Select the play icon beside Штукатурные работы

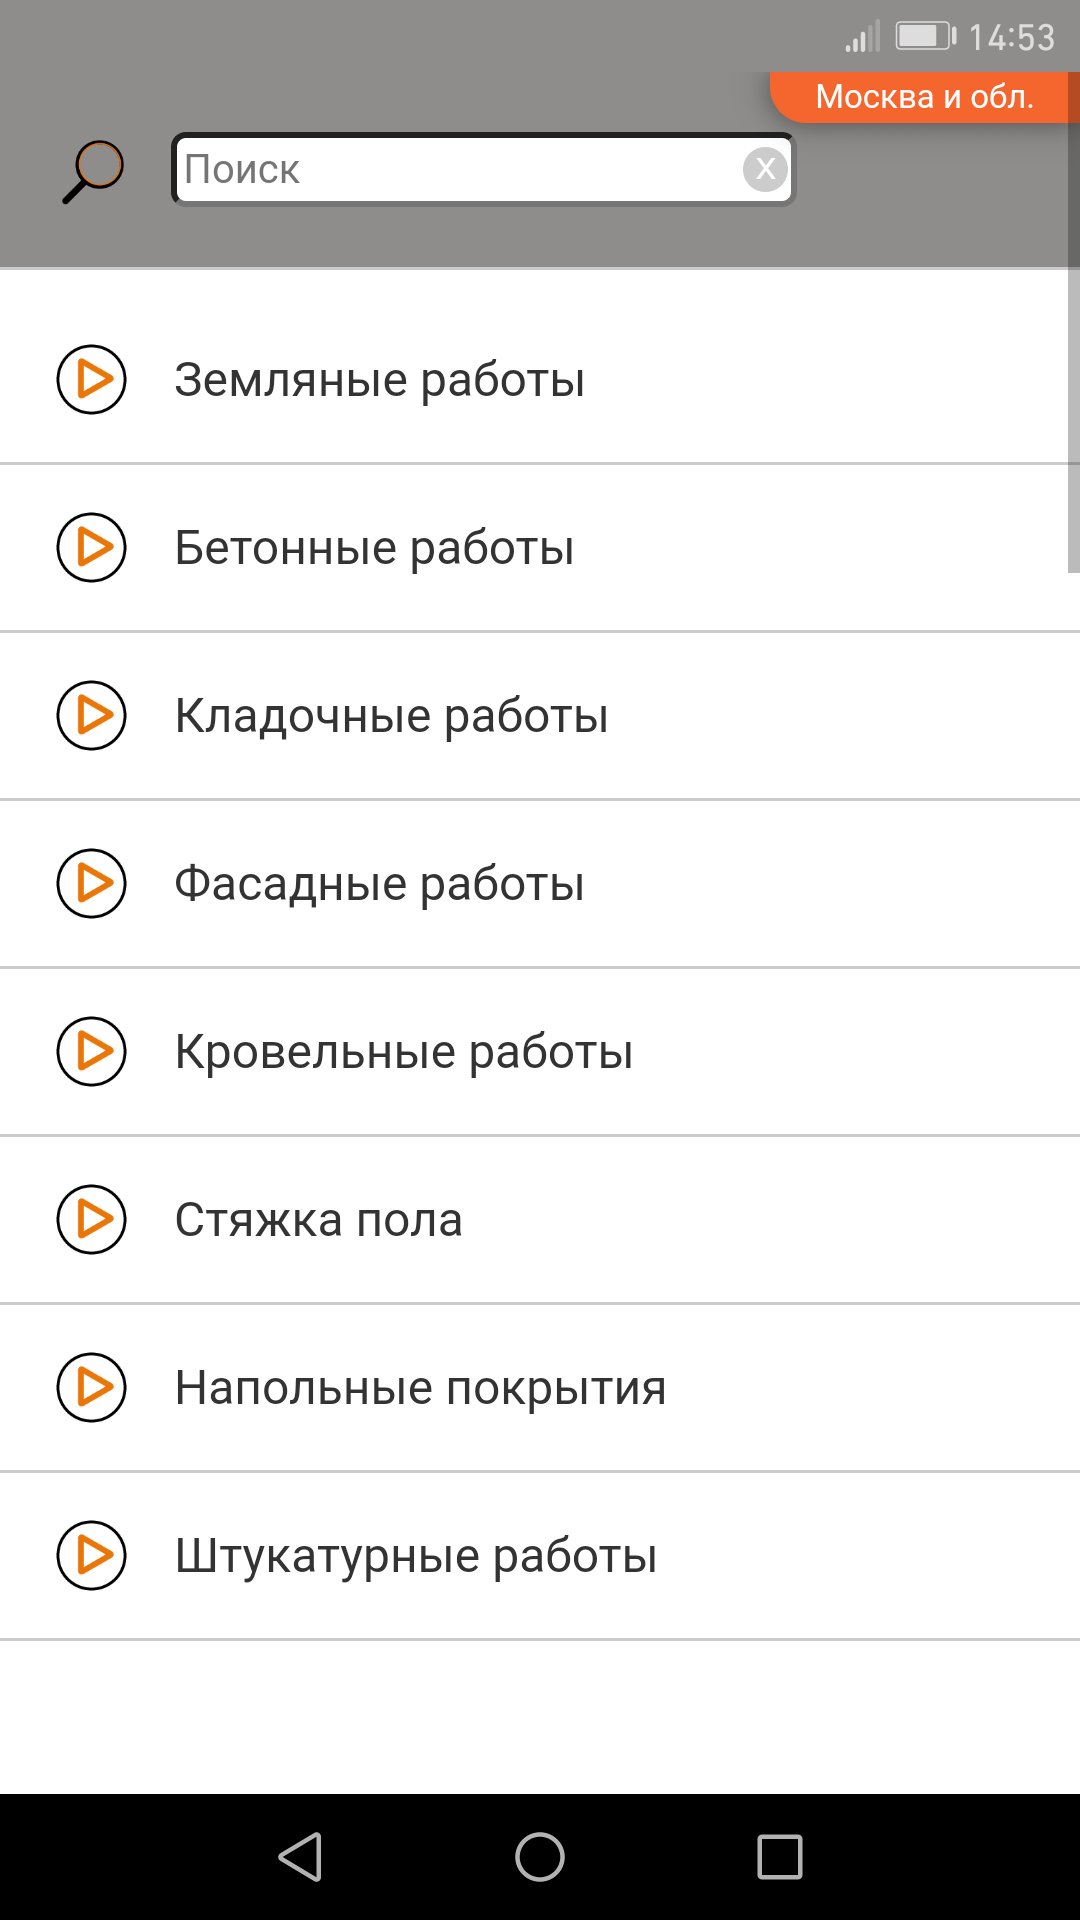coord(90,1555)
